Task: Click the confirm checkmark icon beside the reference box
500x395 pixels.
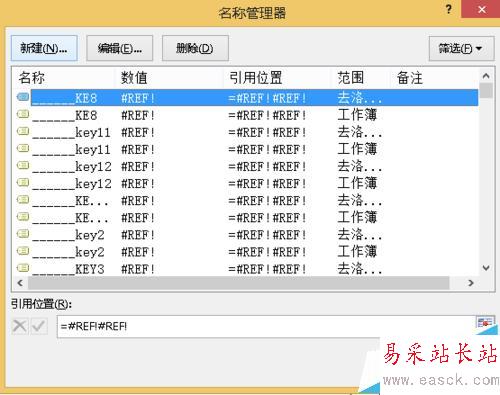Action: [x=39, y=326]
